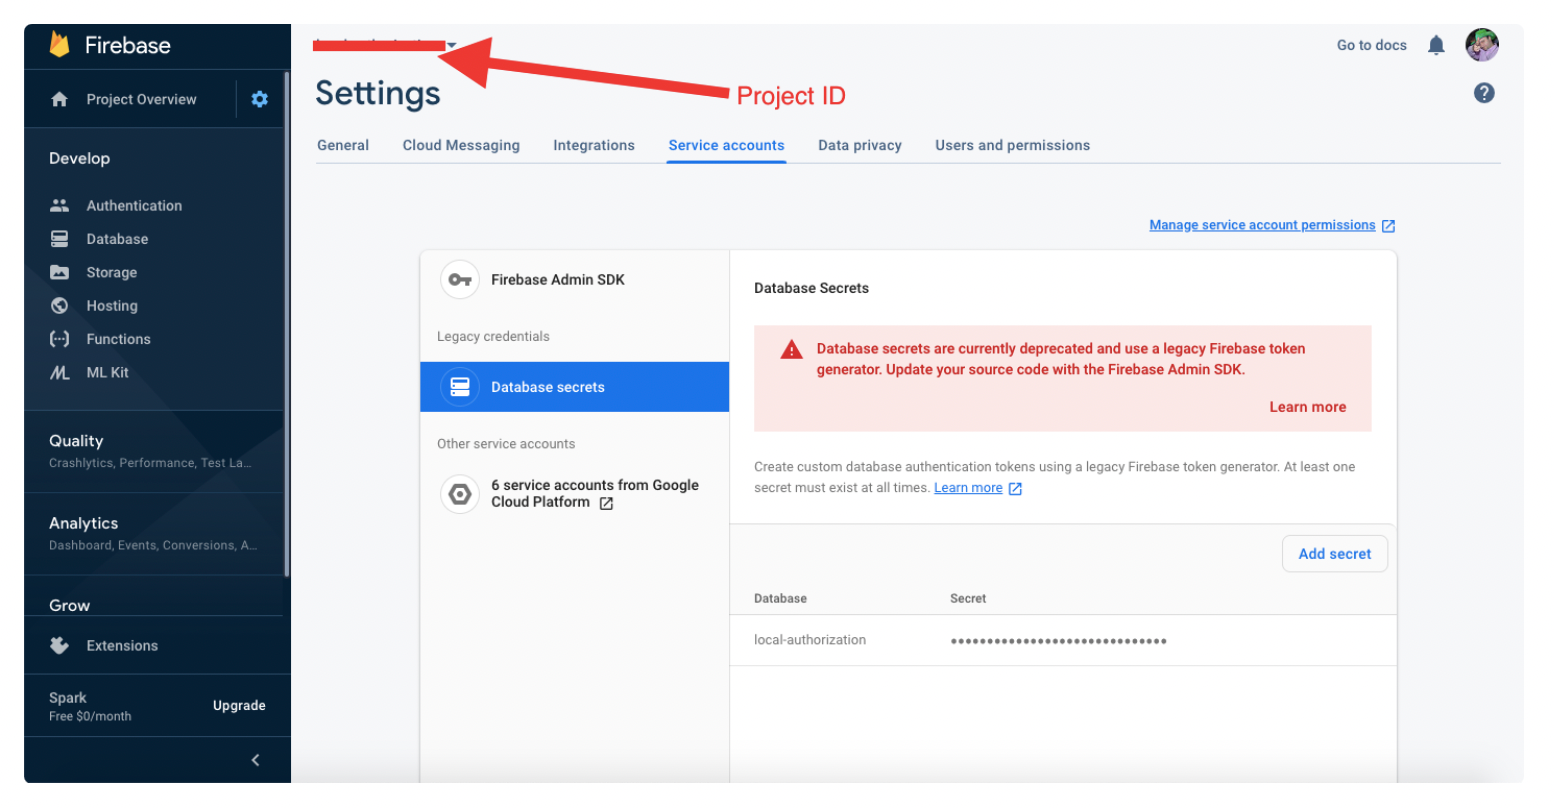
Task: Click external link icon beside Cloud Platform
Action: pyautogui.click(x=606, y=503)
